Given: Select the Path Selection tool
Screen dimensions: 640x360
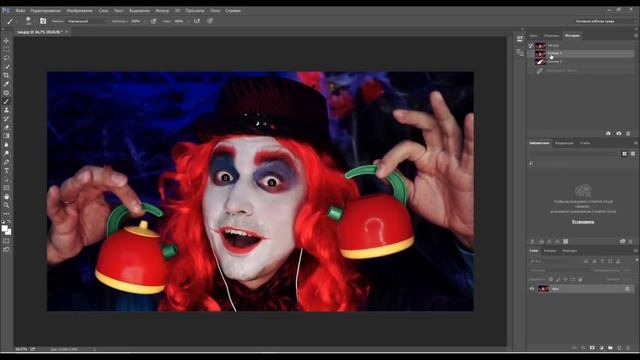Looking at the screenshot, I should (6, 179).
